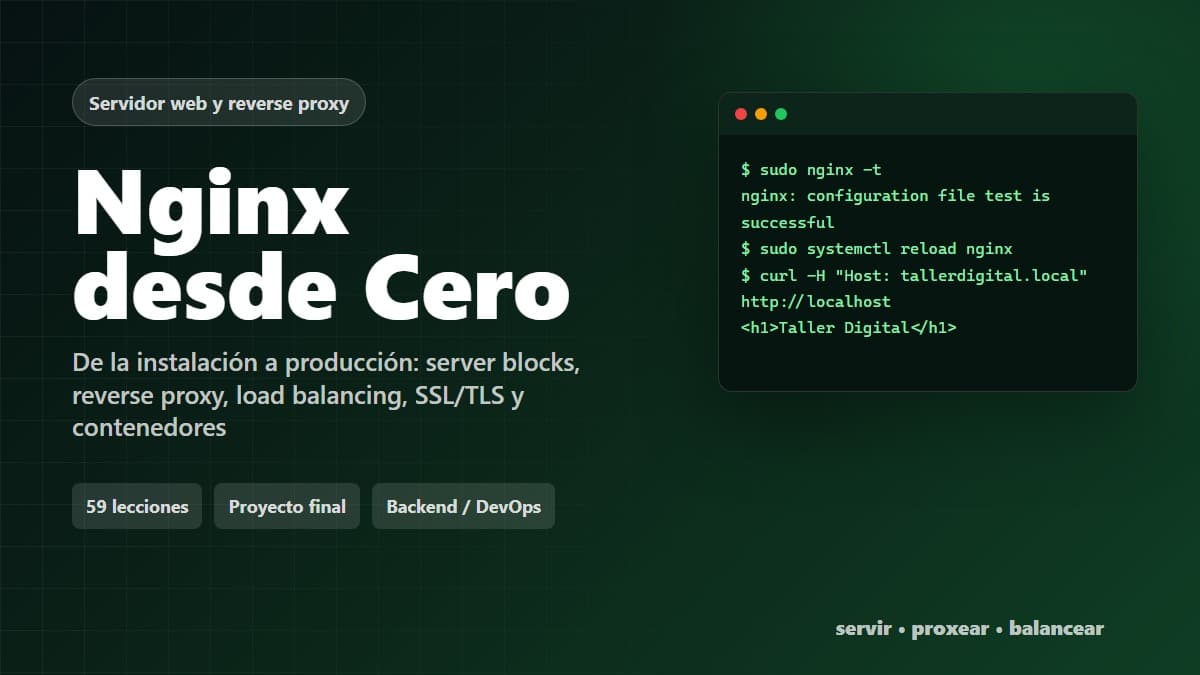Click the curl 'Host: tallerdigital.local' command line
The image size is (1200, 675).
[x=914, y=275]
